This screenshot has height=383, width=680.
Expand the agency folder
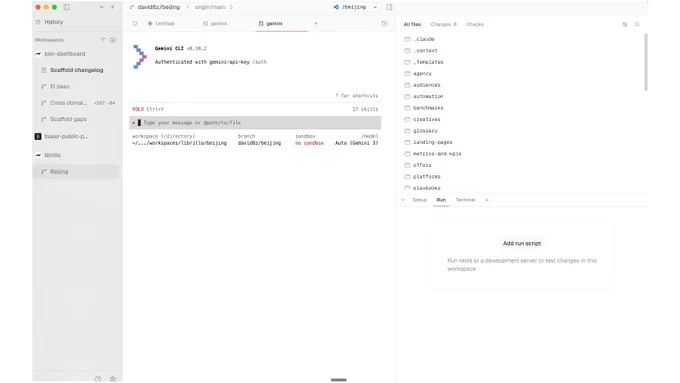[x=418, y=74]
